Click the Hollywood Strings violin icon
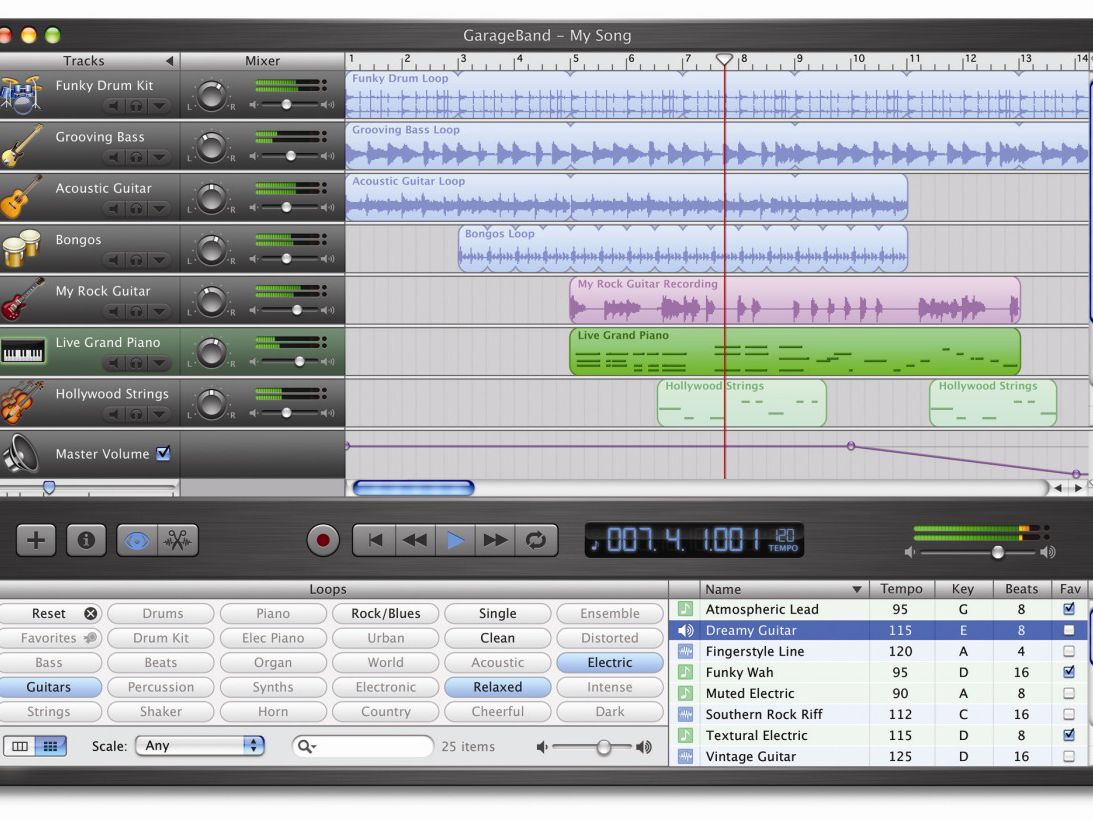Viewport: 1093px width, 820px height. 21,403
